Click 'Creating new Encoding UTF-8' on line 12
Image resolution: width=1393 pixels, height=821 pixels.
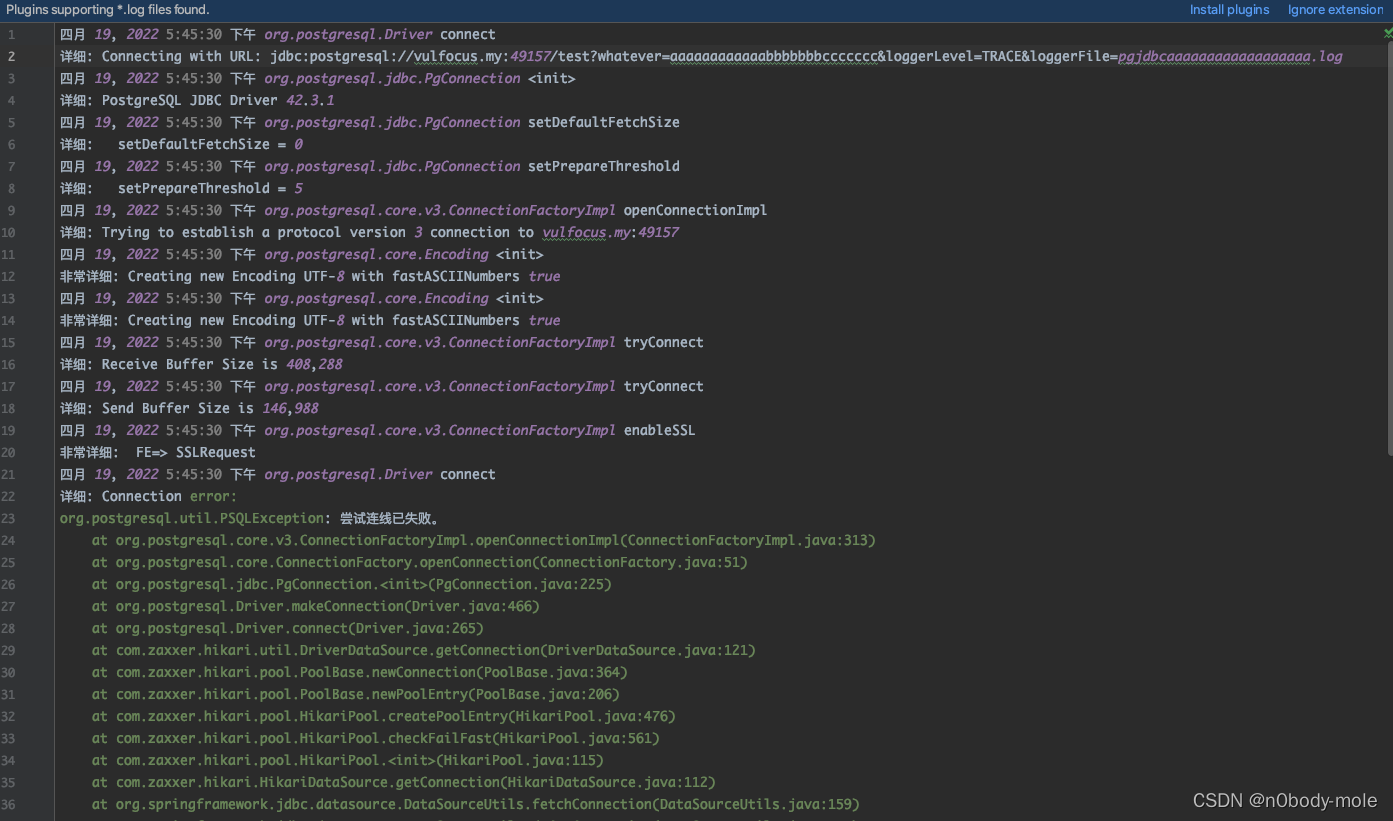coord(236,276)
